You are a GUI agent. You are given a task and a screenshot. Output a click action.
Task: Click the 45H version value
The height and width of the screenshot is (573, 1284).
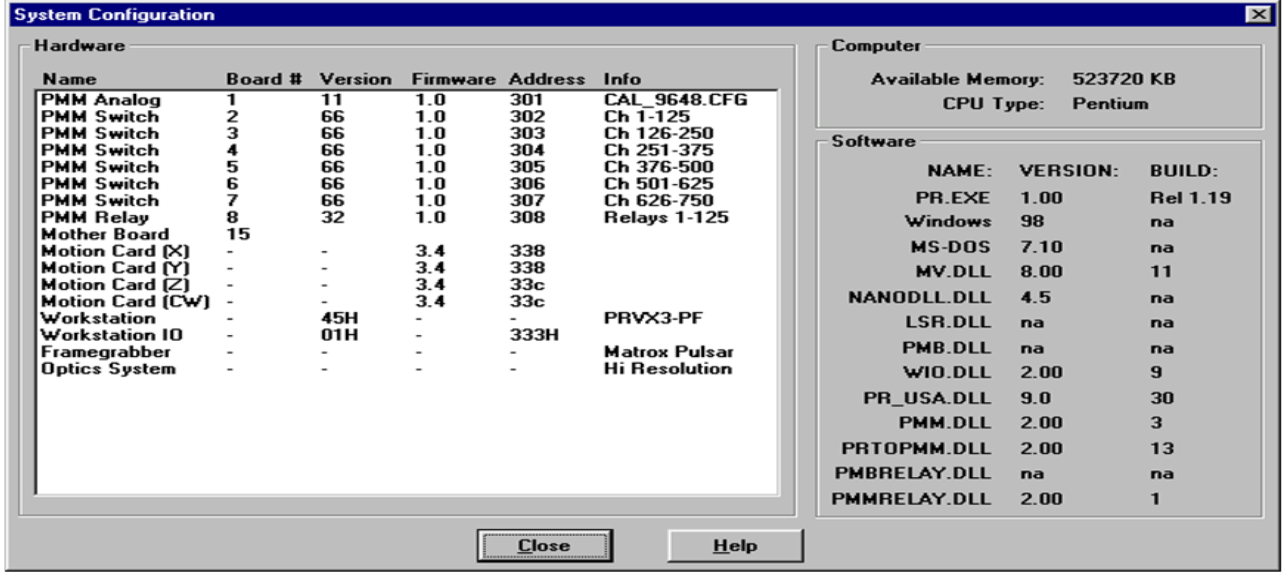(x=338, y=318)
